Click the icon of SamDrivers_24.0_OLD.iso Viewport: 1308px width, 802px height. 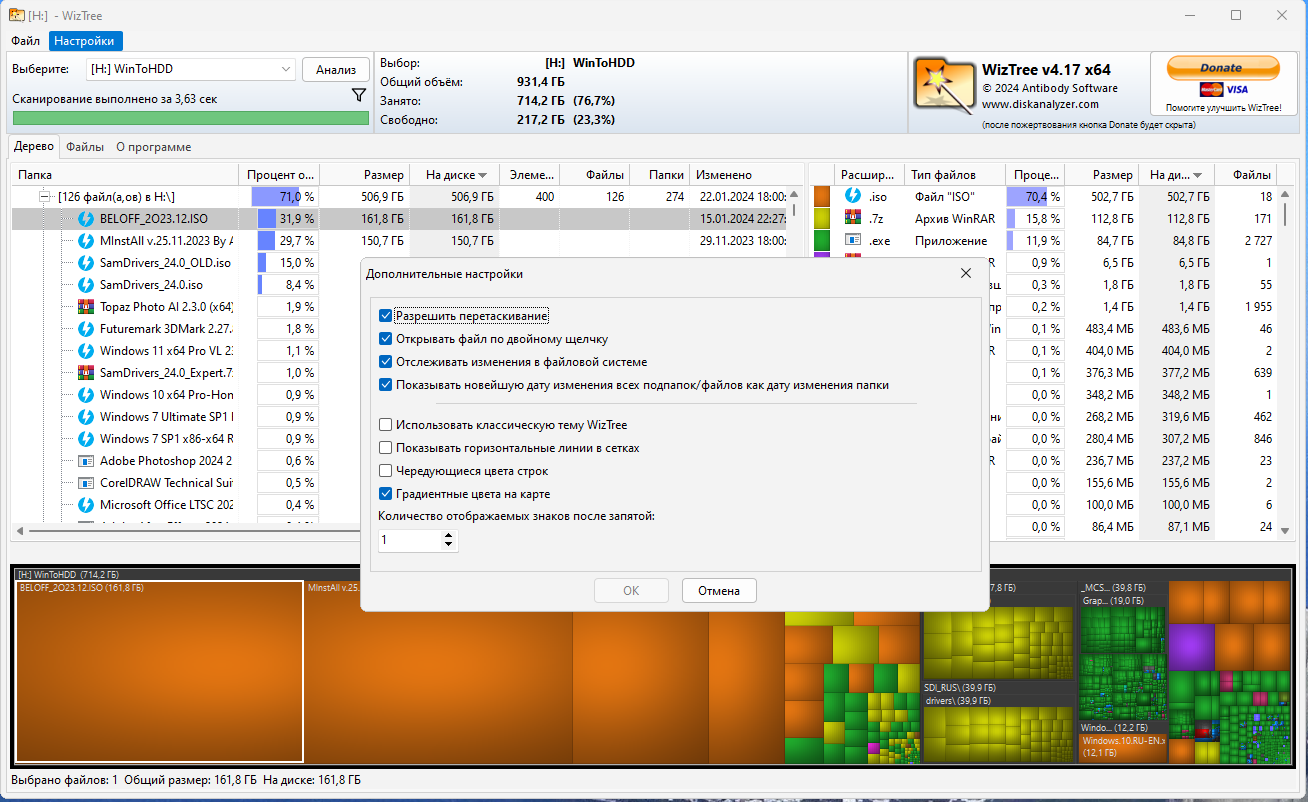[86, 263]
